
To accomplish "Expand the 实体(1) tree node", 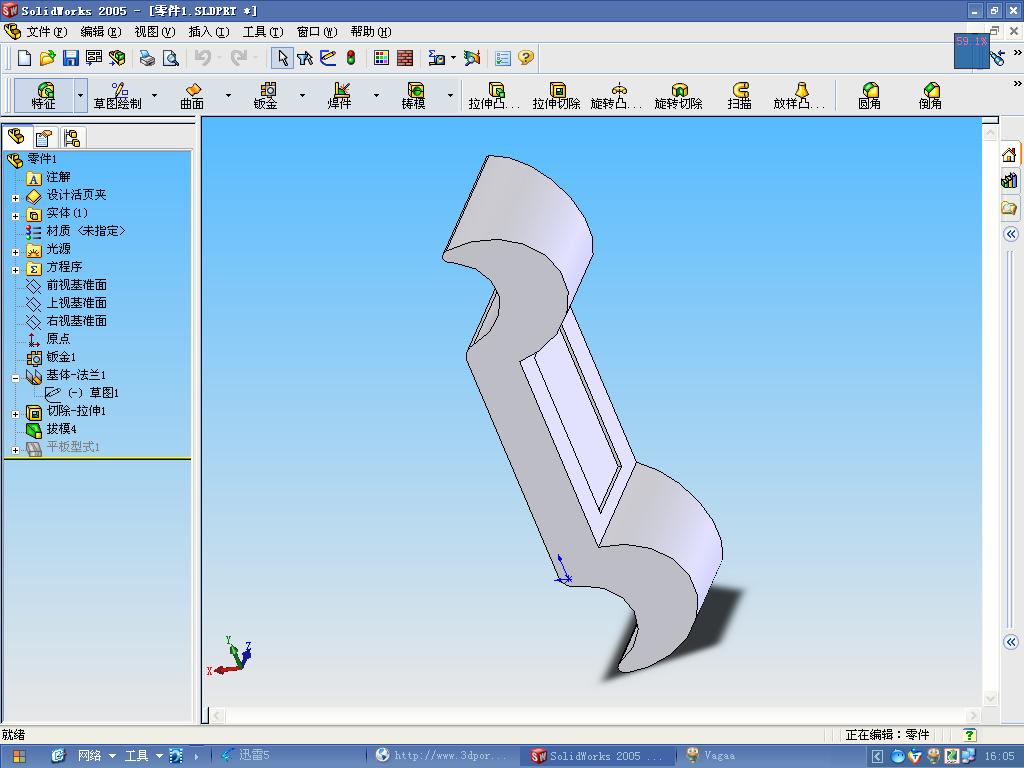I will click(x=15, y=216).
